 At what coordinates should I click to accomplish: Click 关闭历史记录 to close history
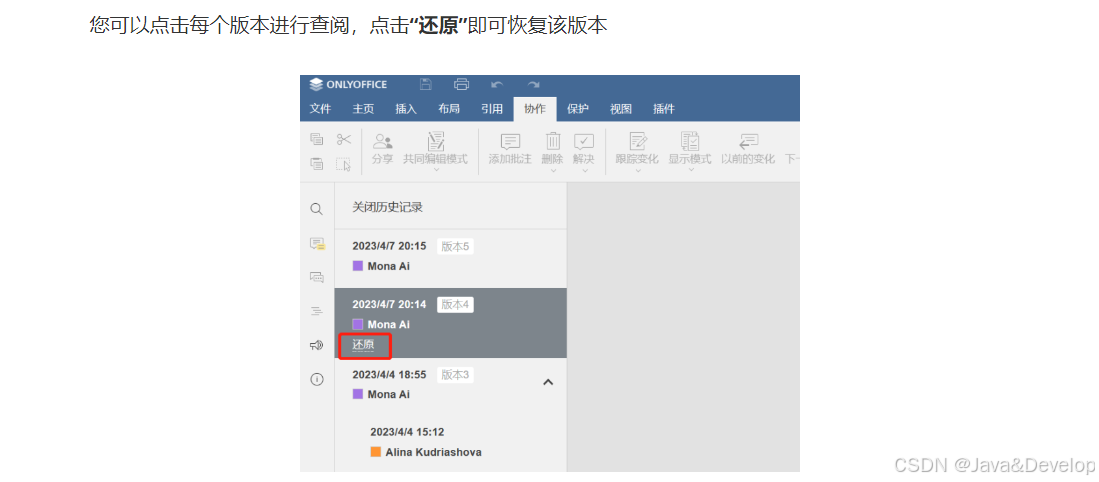pyautogui.click(x=388, y=207)
